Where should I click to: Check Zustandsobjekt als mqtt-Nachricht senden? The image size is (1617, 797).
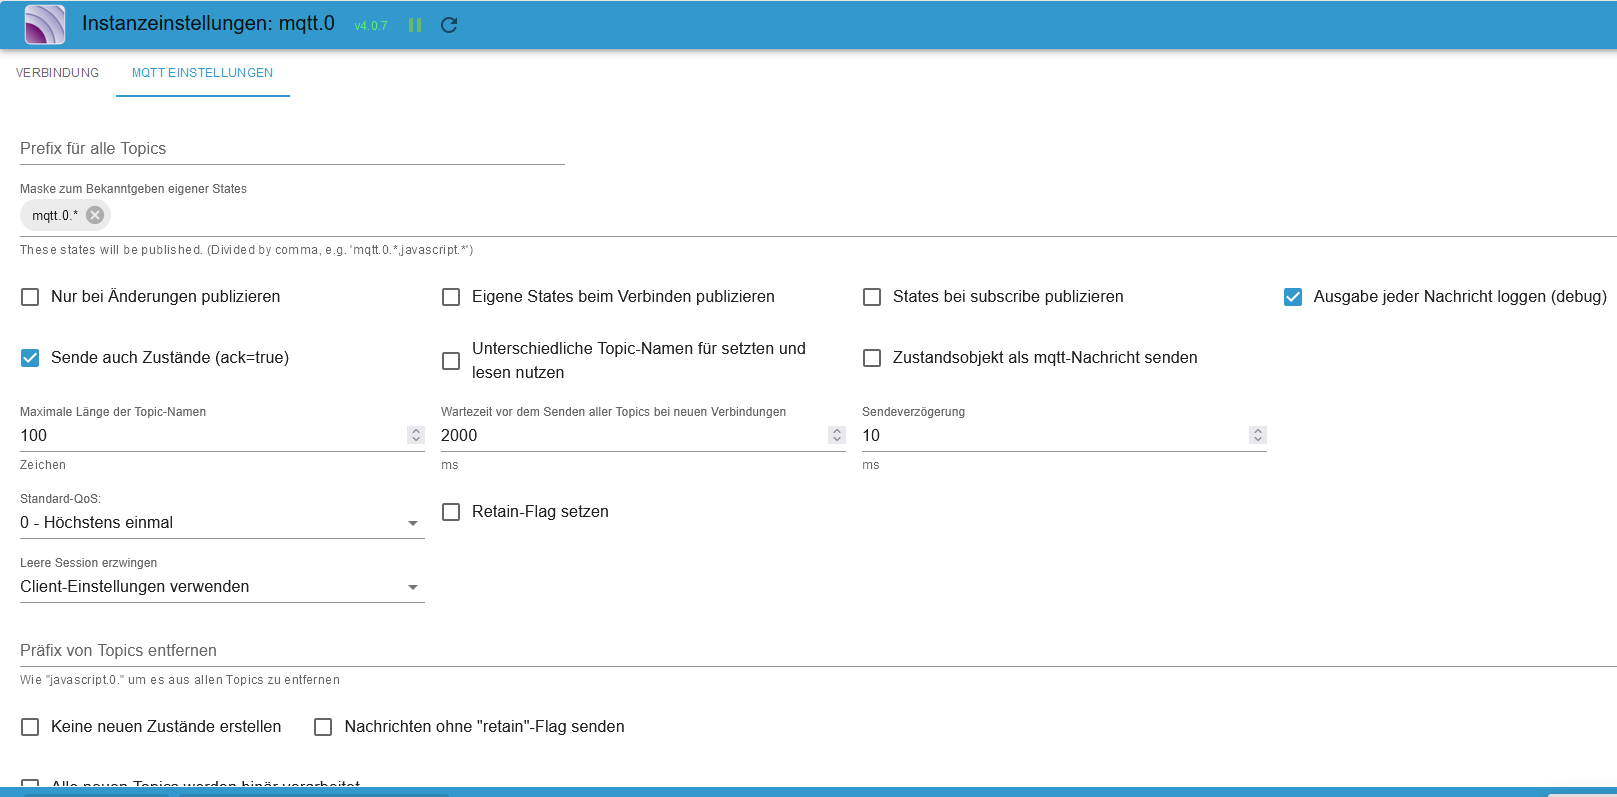872,358
